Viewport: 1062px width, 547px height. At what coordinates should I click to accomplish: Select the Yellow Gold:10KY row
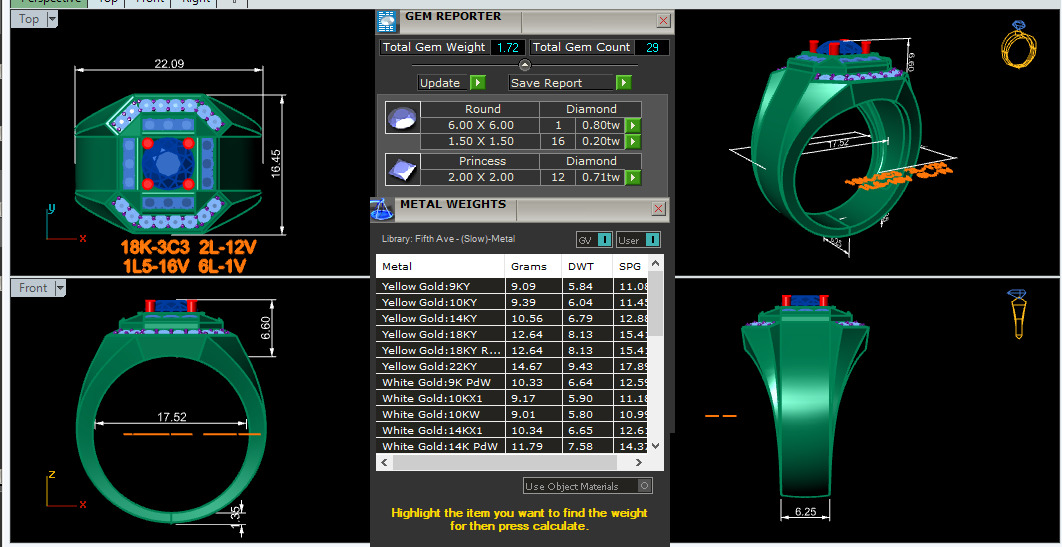(x=512, y=302)
